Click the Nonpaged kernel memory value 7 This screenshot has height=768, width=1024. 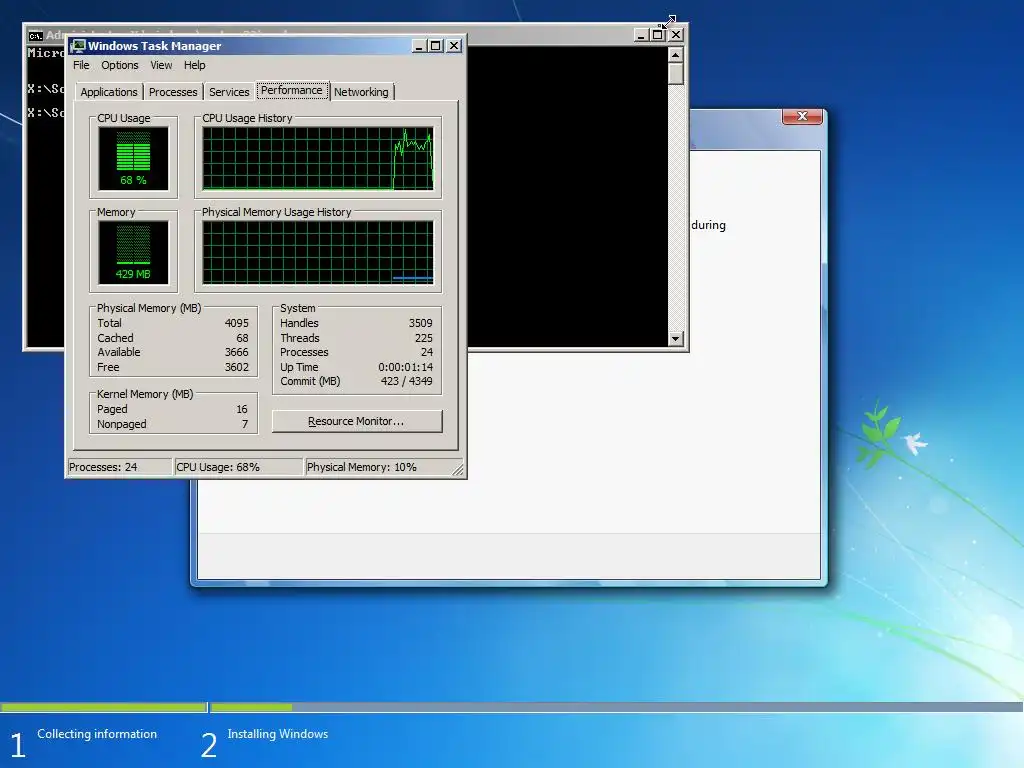coord(245,424)
